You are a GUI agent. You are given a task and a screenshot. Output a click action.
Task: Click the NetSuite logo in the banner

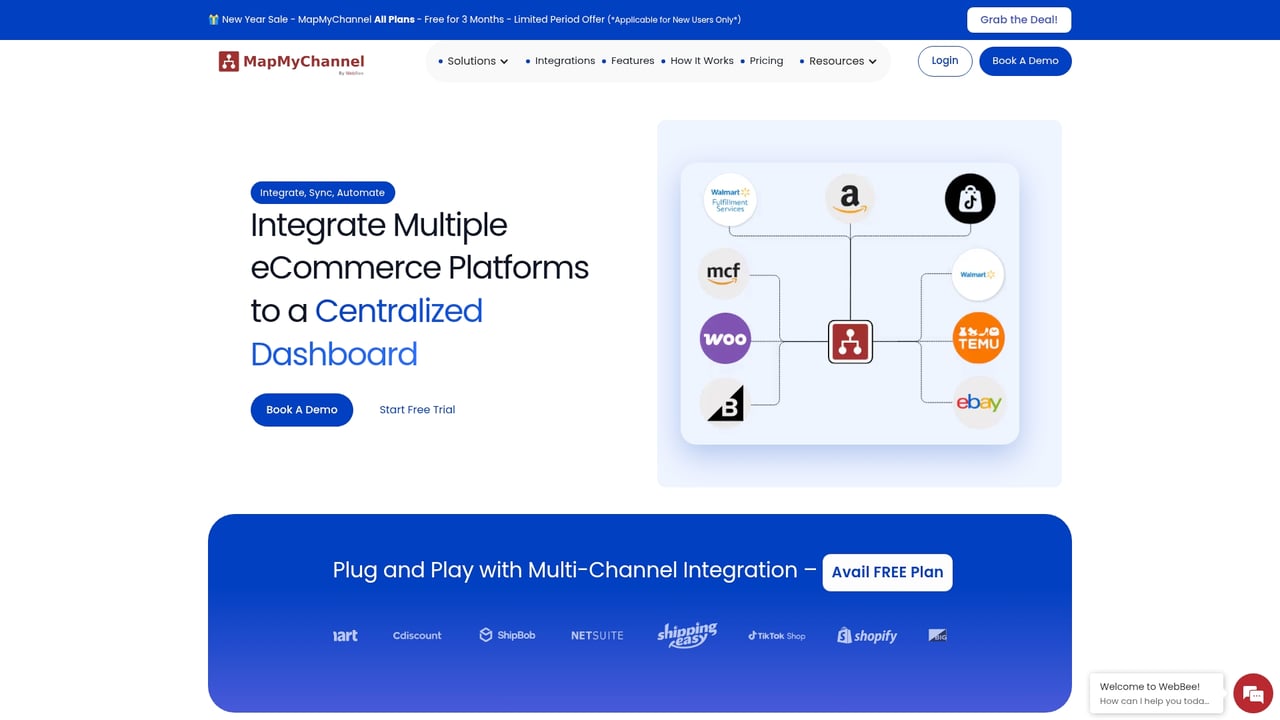click(596, 635)
